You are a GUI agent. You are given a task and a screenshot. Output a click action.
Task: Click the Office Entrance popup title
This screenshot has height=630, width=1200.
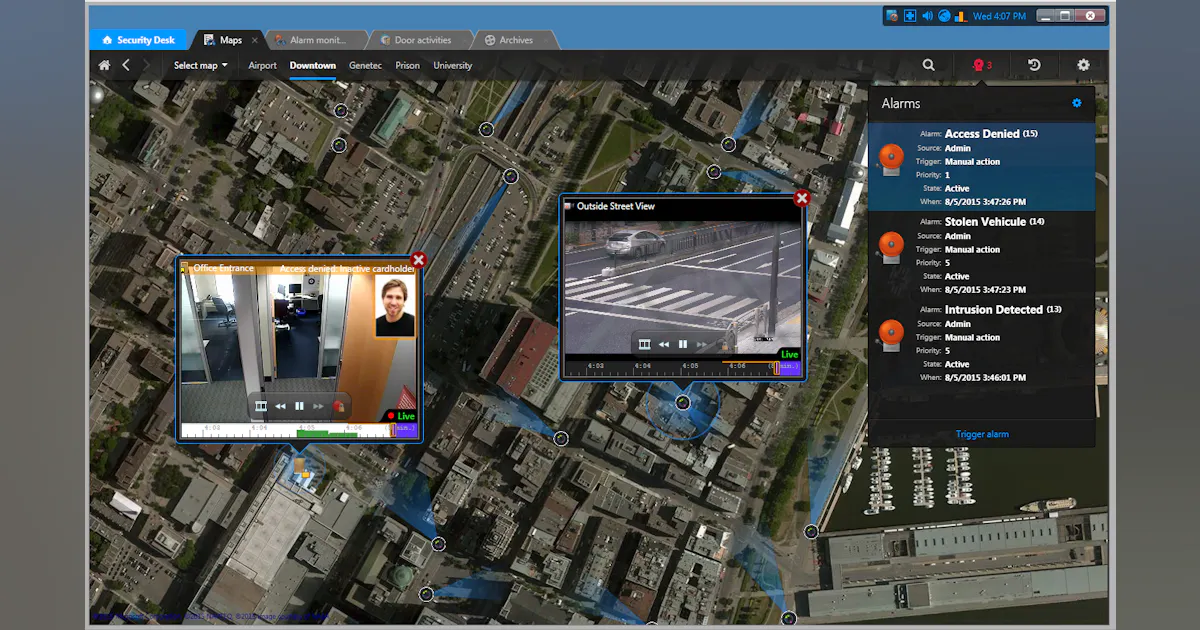pos(223,268)
